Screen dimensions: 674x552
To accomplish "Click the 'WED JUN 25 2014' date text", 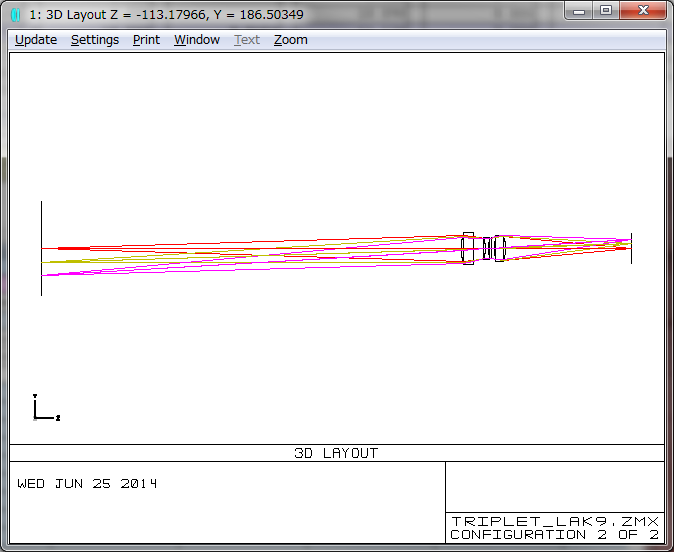I will click(x=87, y=484).
